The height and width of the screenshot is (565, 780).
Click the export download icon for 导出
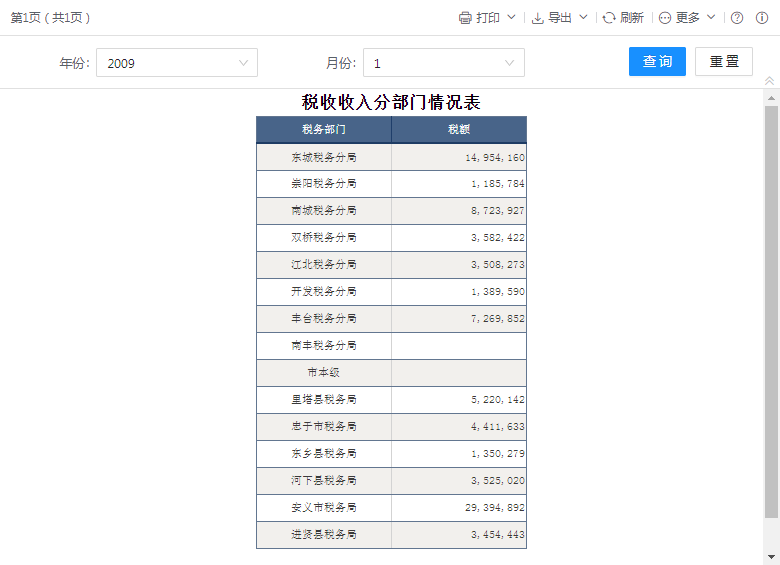pos(537,18)
